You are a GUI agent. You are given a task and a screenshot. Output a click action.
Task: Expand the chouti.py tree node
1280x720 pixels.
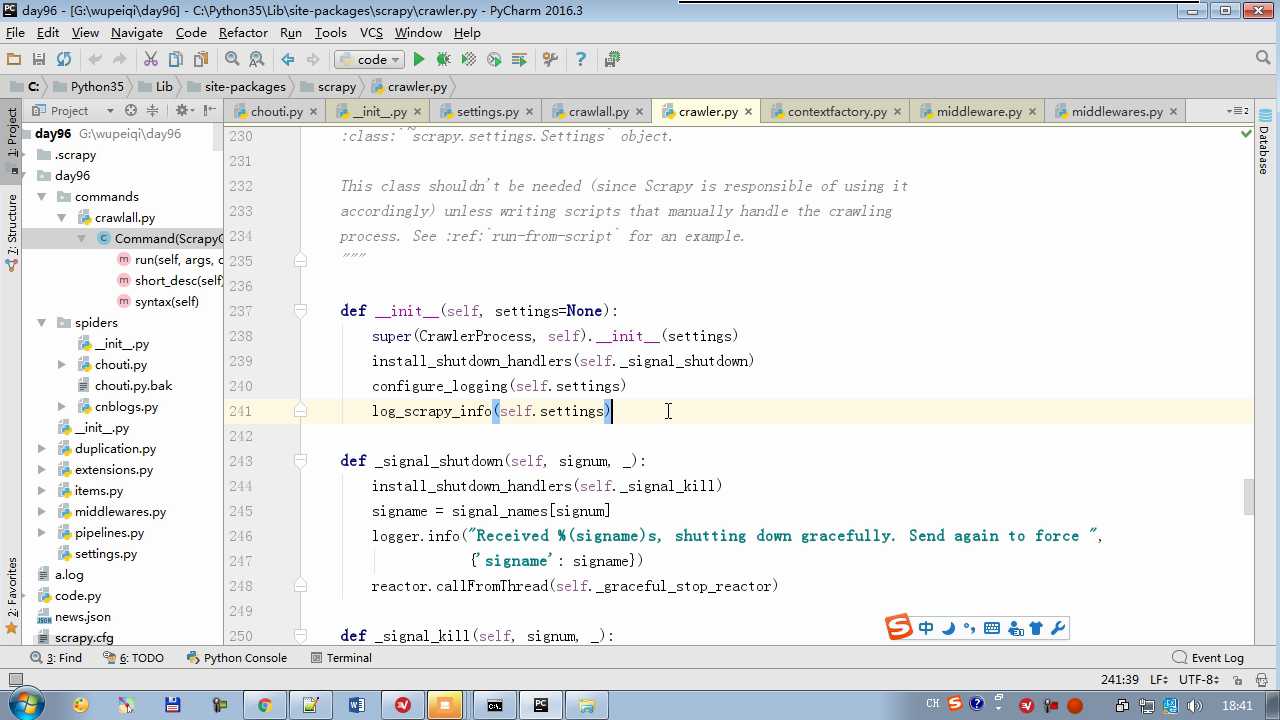(x=62, y=365)
